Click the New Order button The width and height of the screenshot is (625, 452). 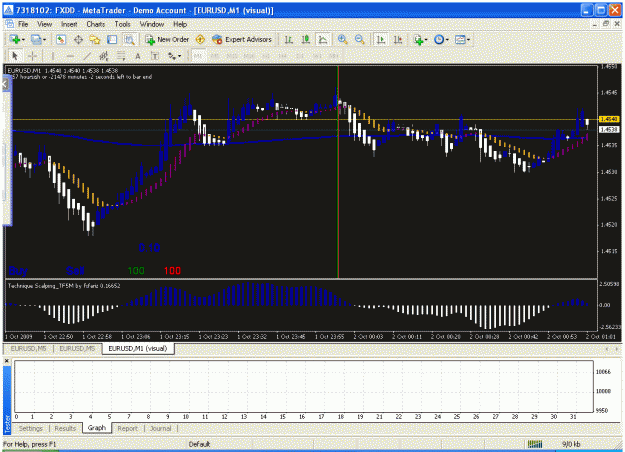pos(167,39)
